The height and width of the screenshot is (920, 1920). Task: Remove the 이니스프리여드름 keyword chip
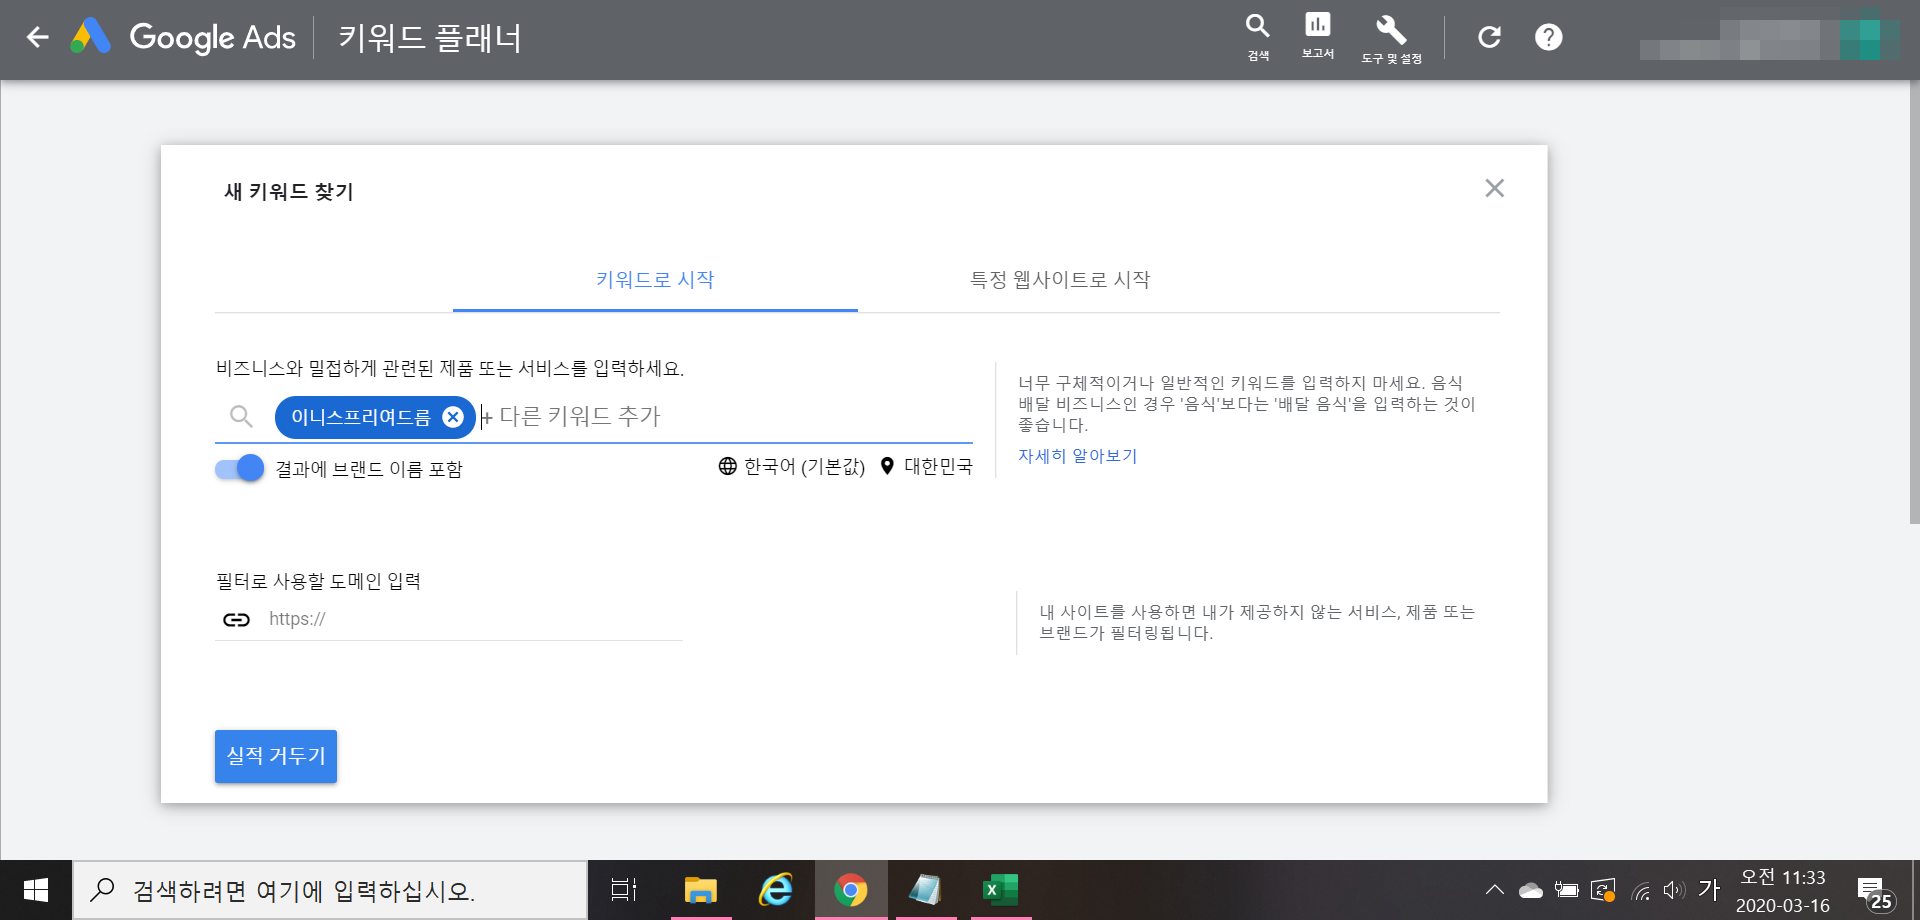[x=453, y=417]
